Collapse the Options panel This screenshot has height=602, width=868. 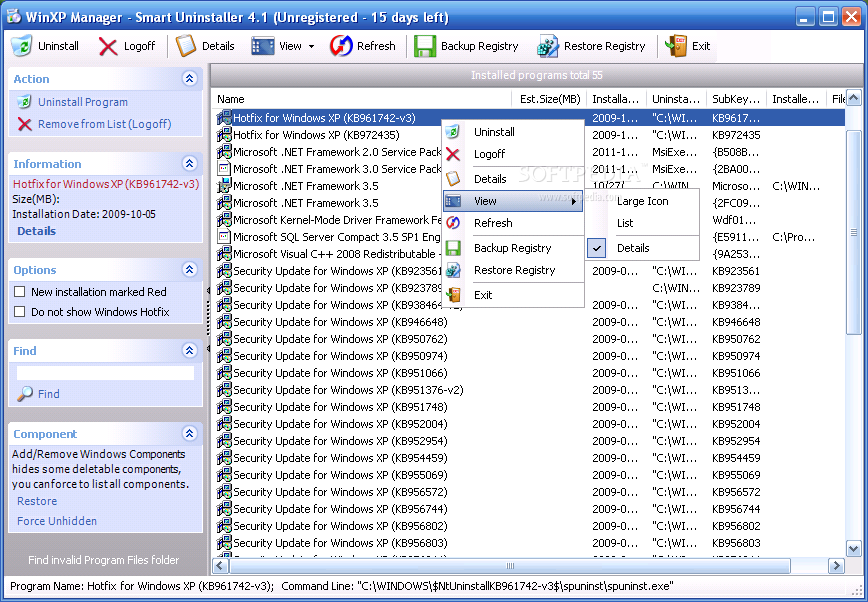click(190, 270)
